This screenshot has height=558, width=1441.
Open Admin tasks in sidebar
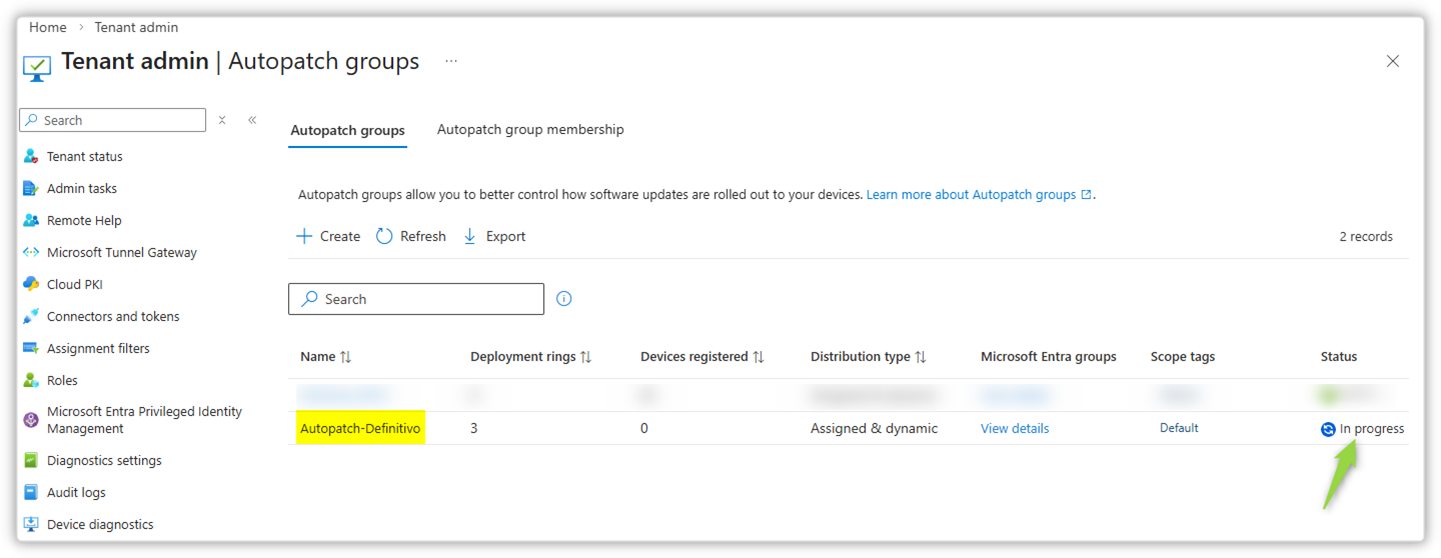point(81,189)
